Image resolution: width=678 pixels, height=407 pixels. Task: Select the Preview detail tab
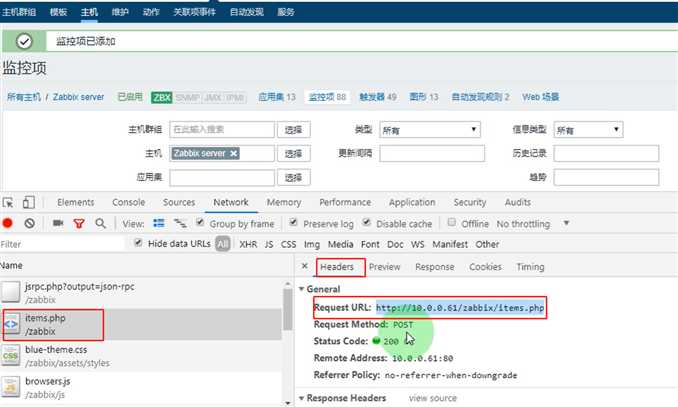(x=384, y=267)
